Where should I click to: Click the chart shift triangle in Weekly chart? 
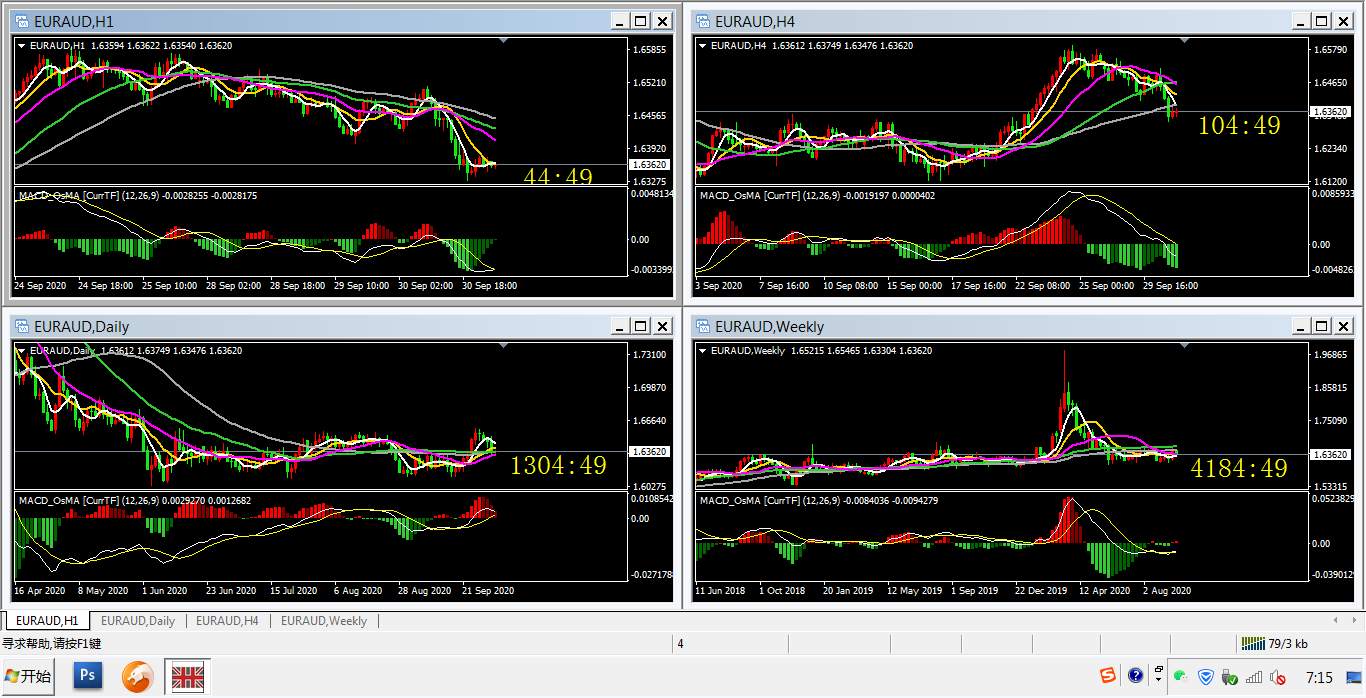click(1184, 345)
